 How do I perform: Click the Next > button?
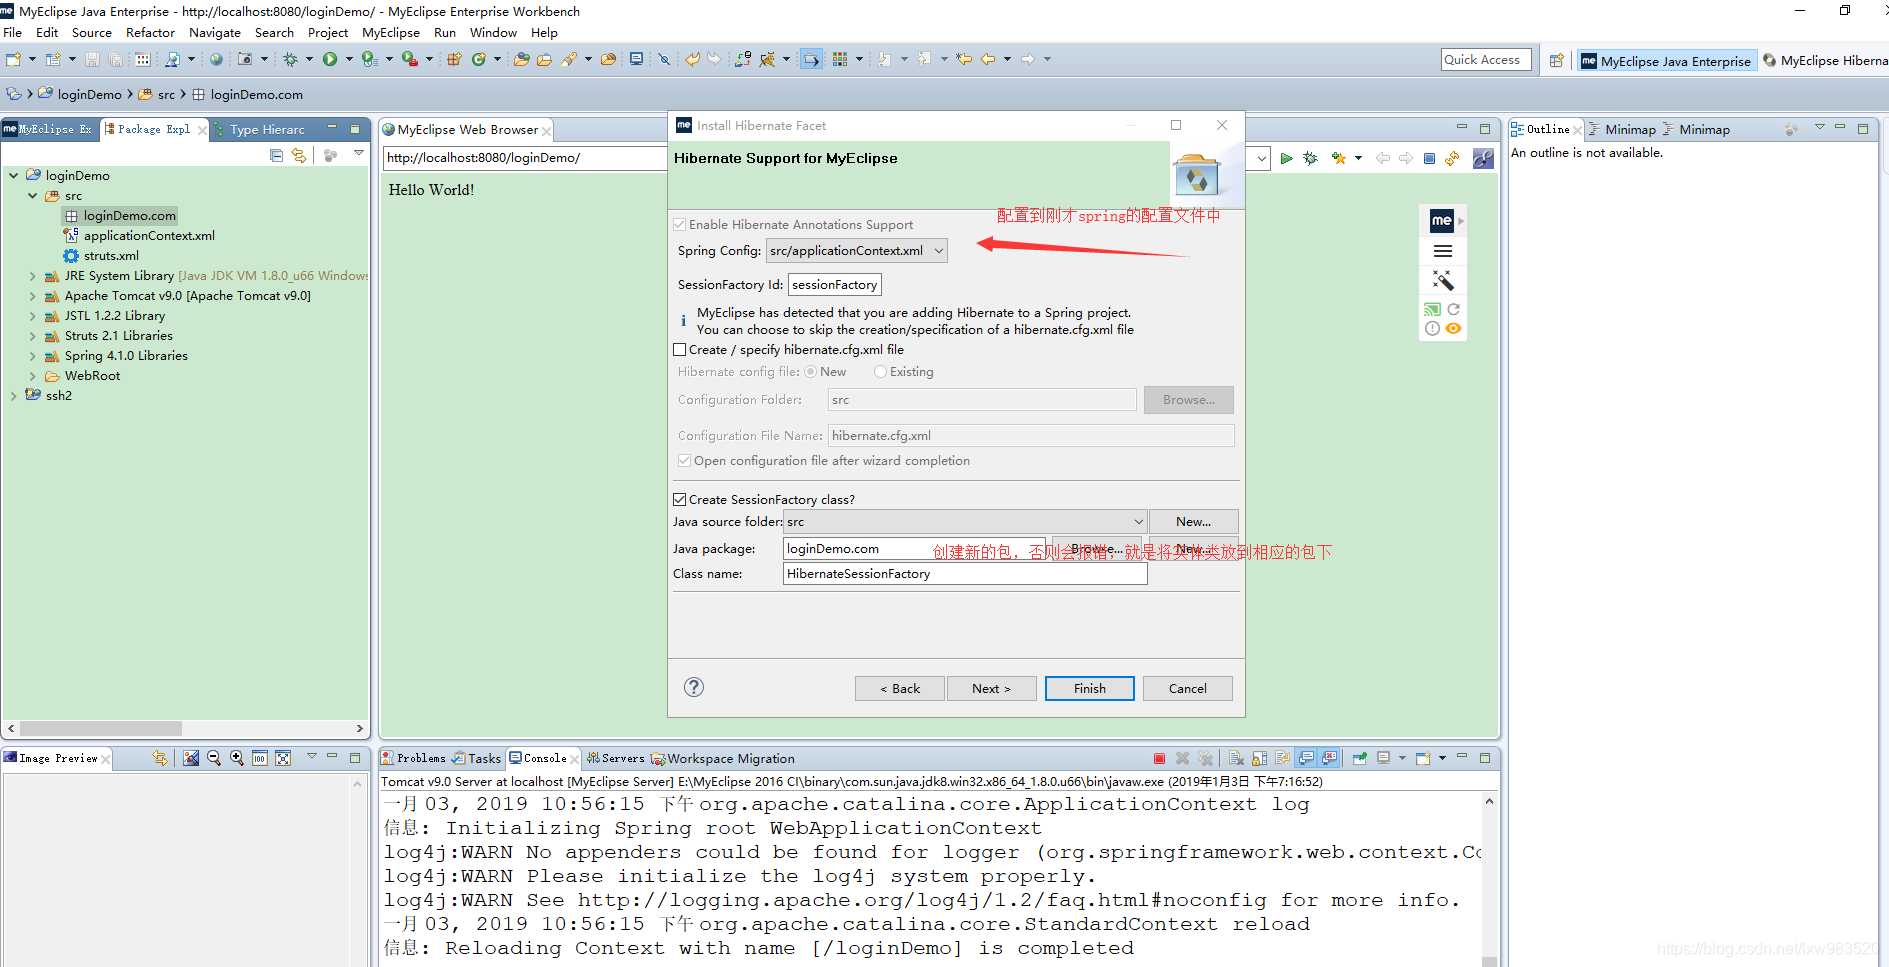tap(991, 688)
